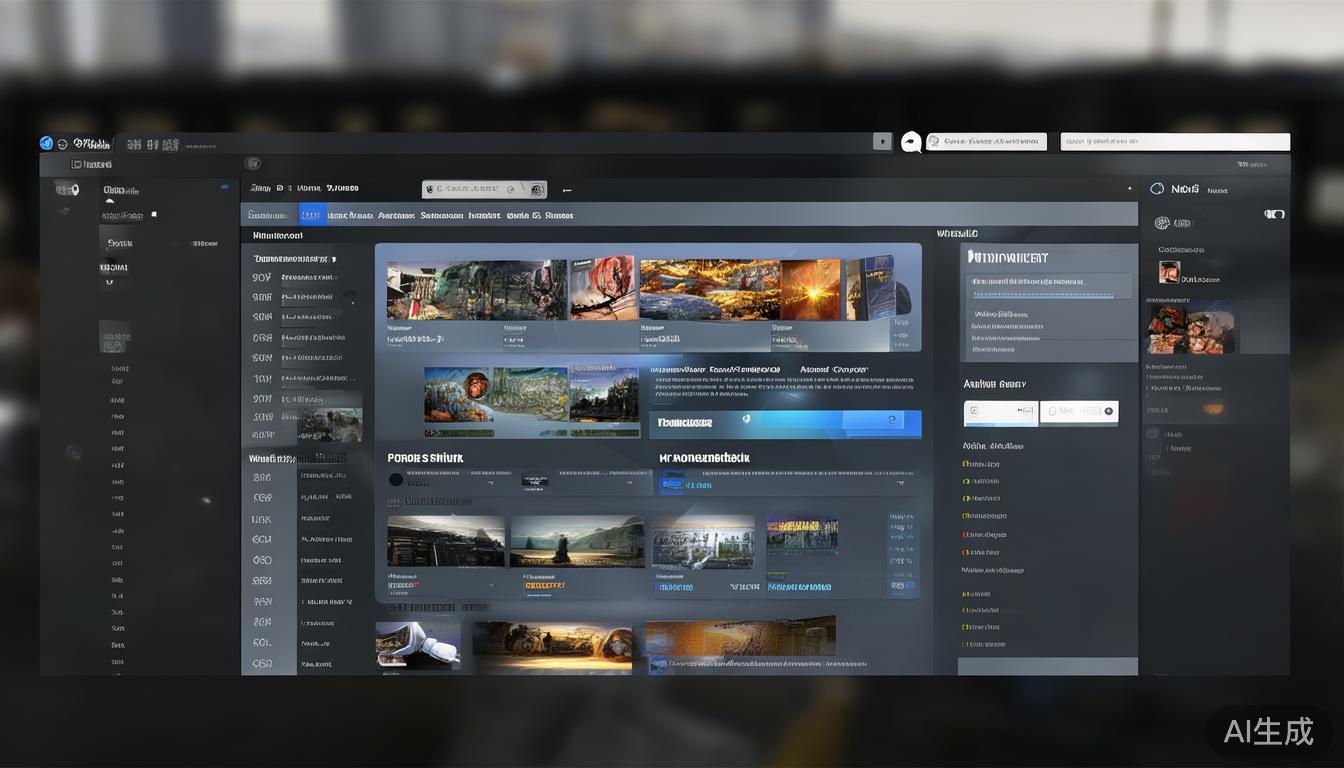
Task: Click the wide blue banner button
Action: [x=785, y=423]
